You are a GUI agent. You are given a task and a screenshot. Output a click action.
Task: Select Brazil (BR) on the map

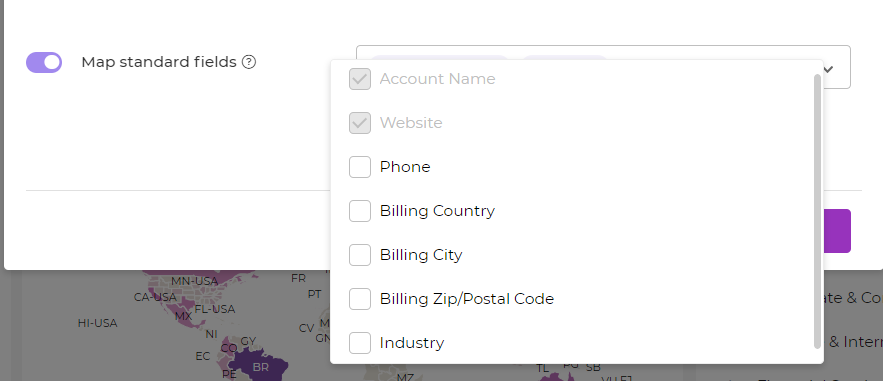point(261,367)
